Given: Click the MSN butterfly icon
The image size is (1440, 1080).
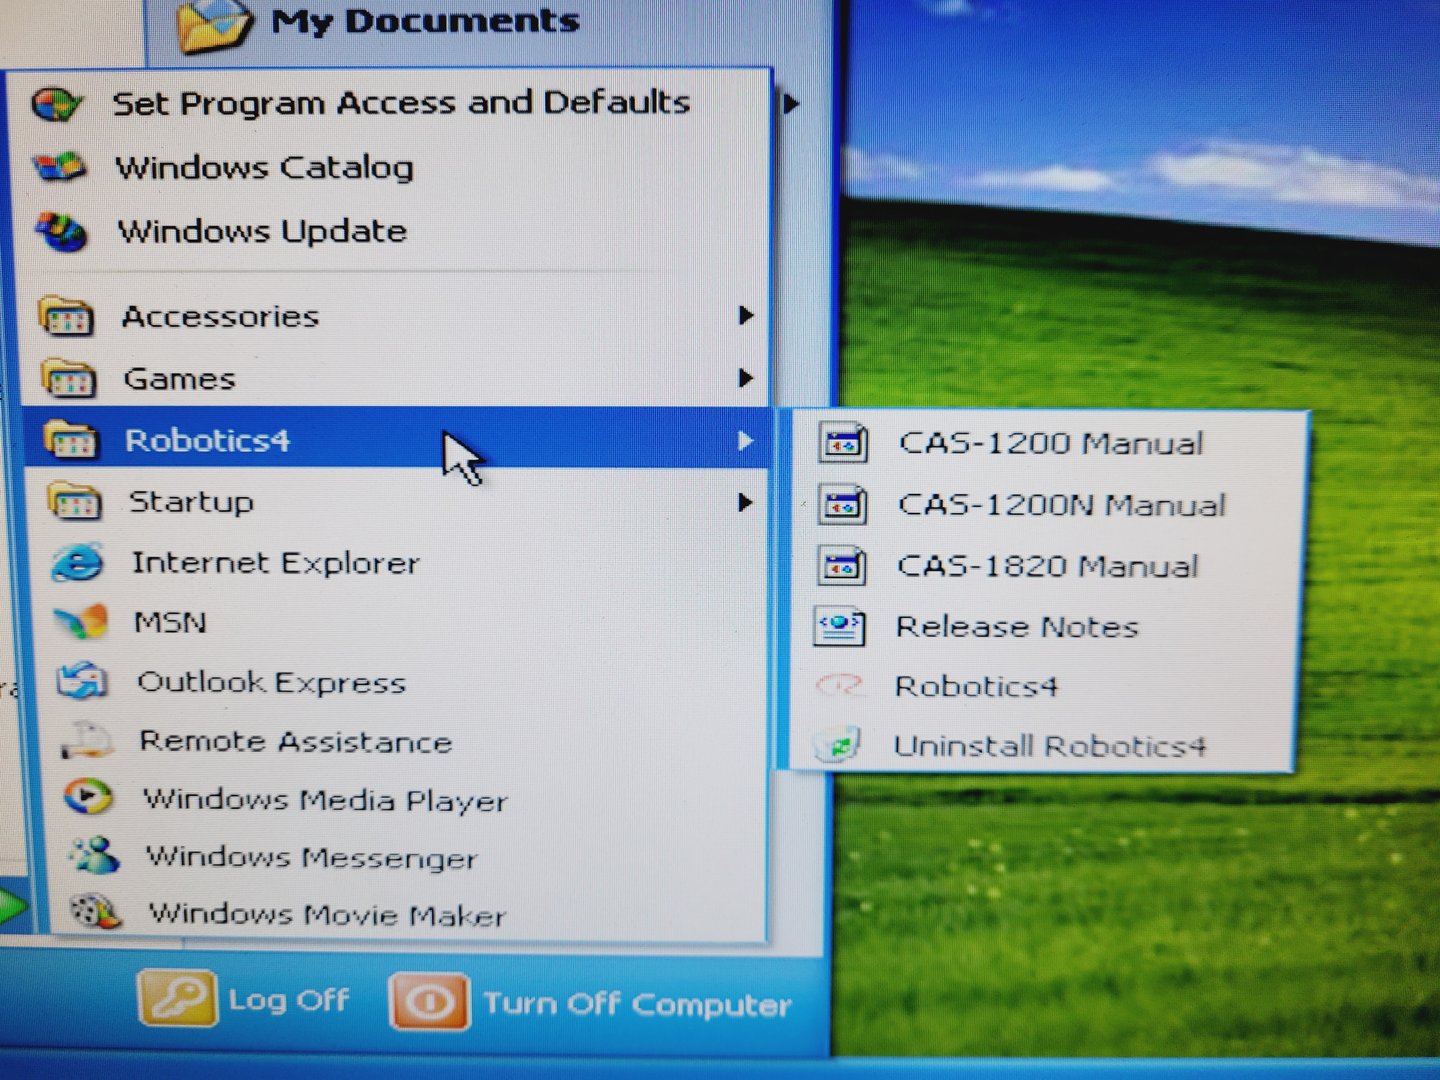Looking at the screenshot, I should coord(80,622).
